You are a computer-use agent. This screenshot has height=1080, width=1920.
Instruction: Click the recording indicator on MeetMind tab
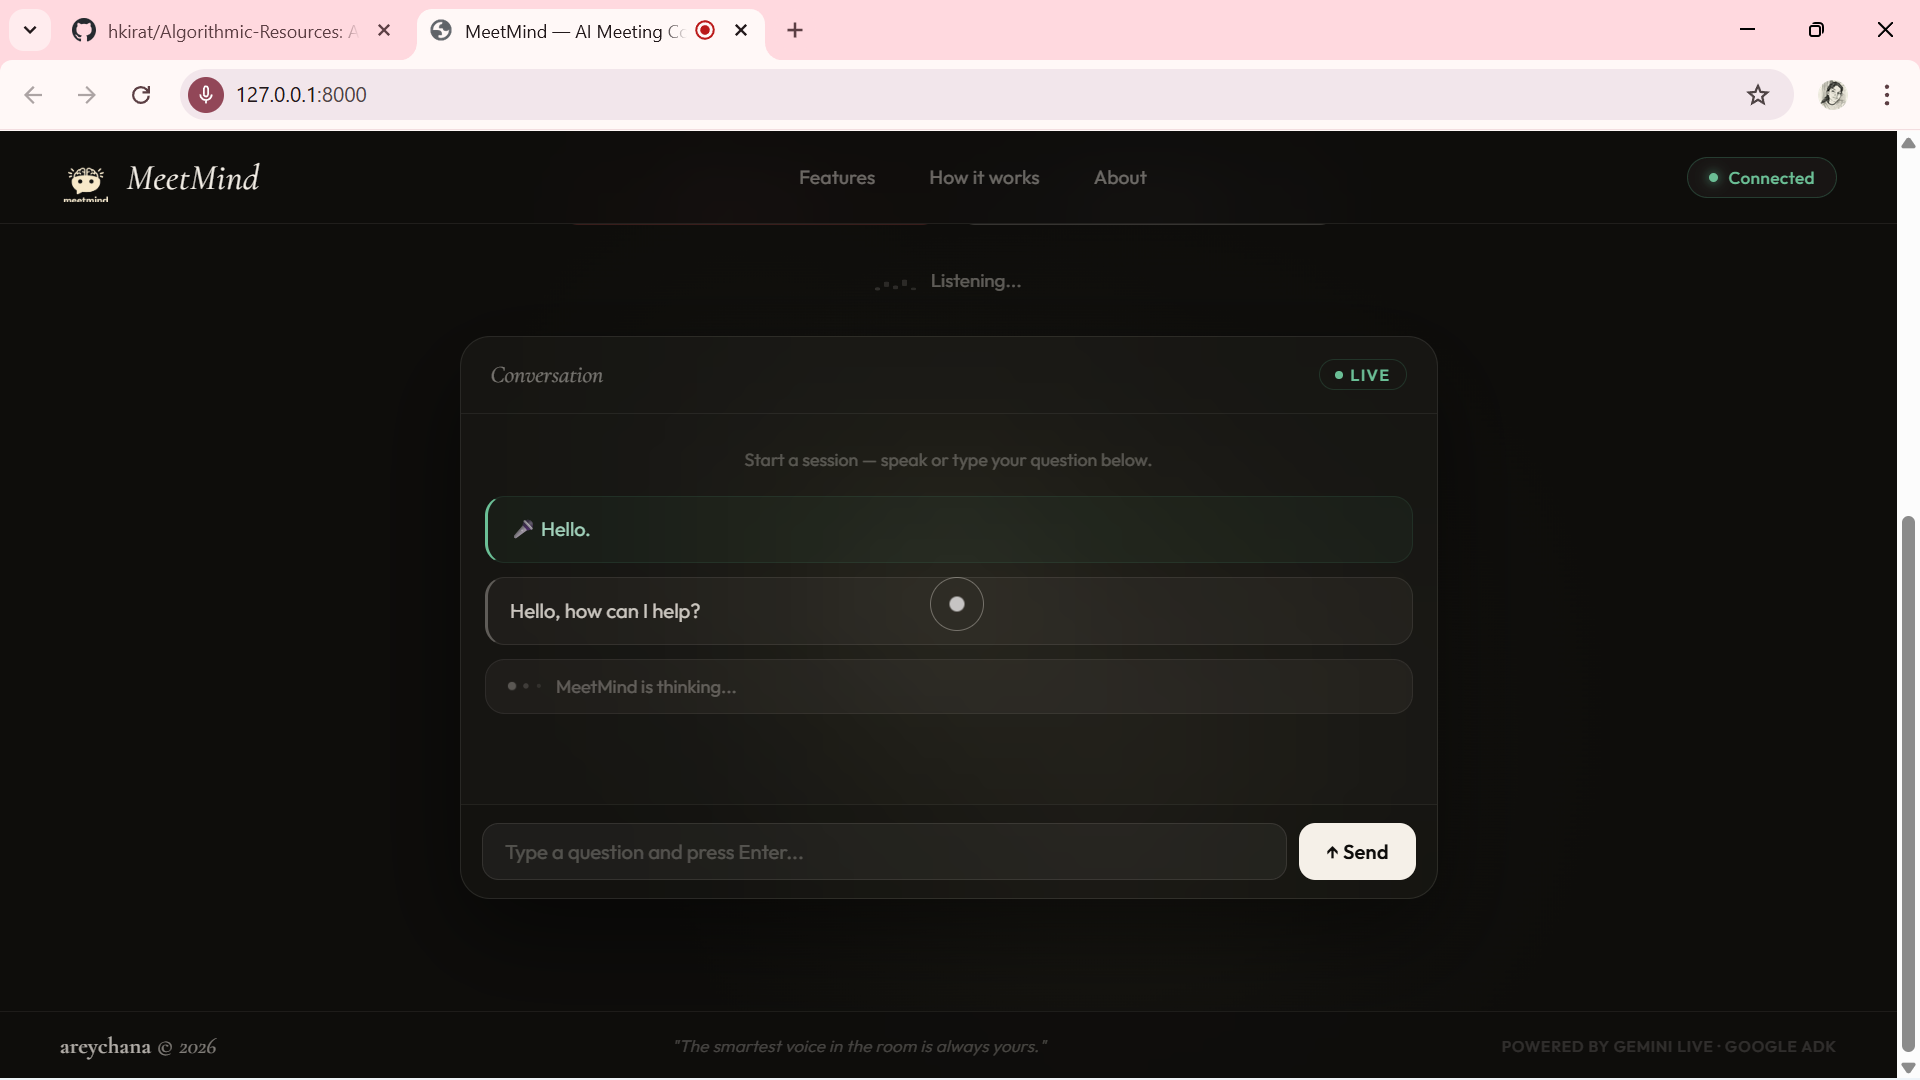[x=705, y=30]
